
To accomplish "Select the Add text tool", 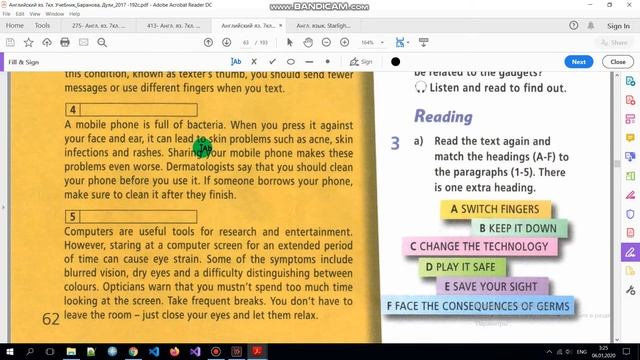I will click(236, 62).
